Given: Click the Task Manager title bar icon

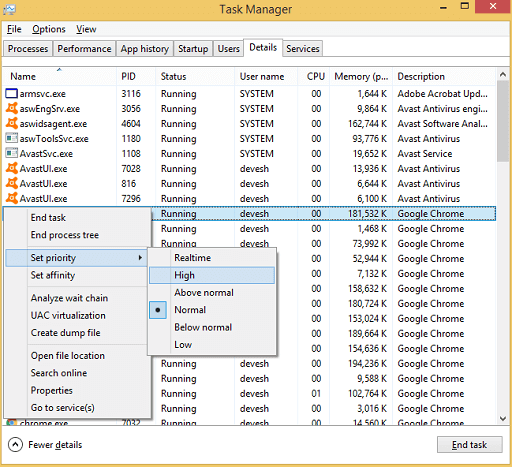Looking at the screenshot, I should (9, 9).
